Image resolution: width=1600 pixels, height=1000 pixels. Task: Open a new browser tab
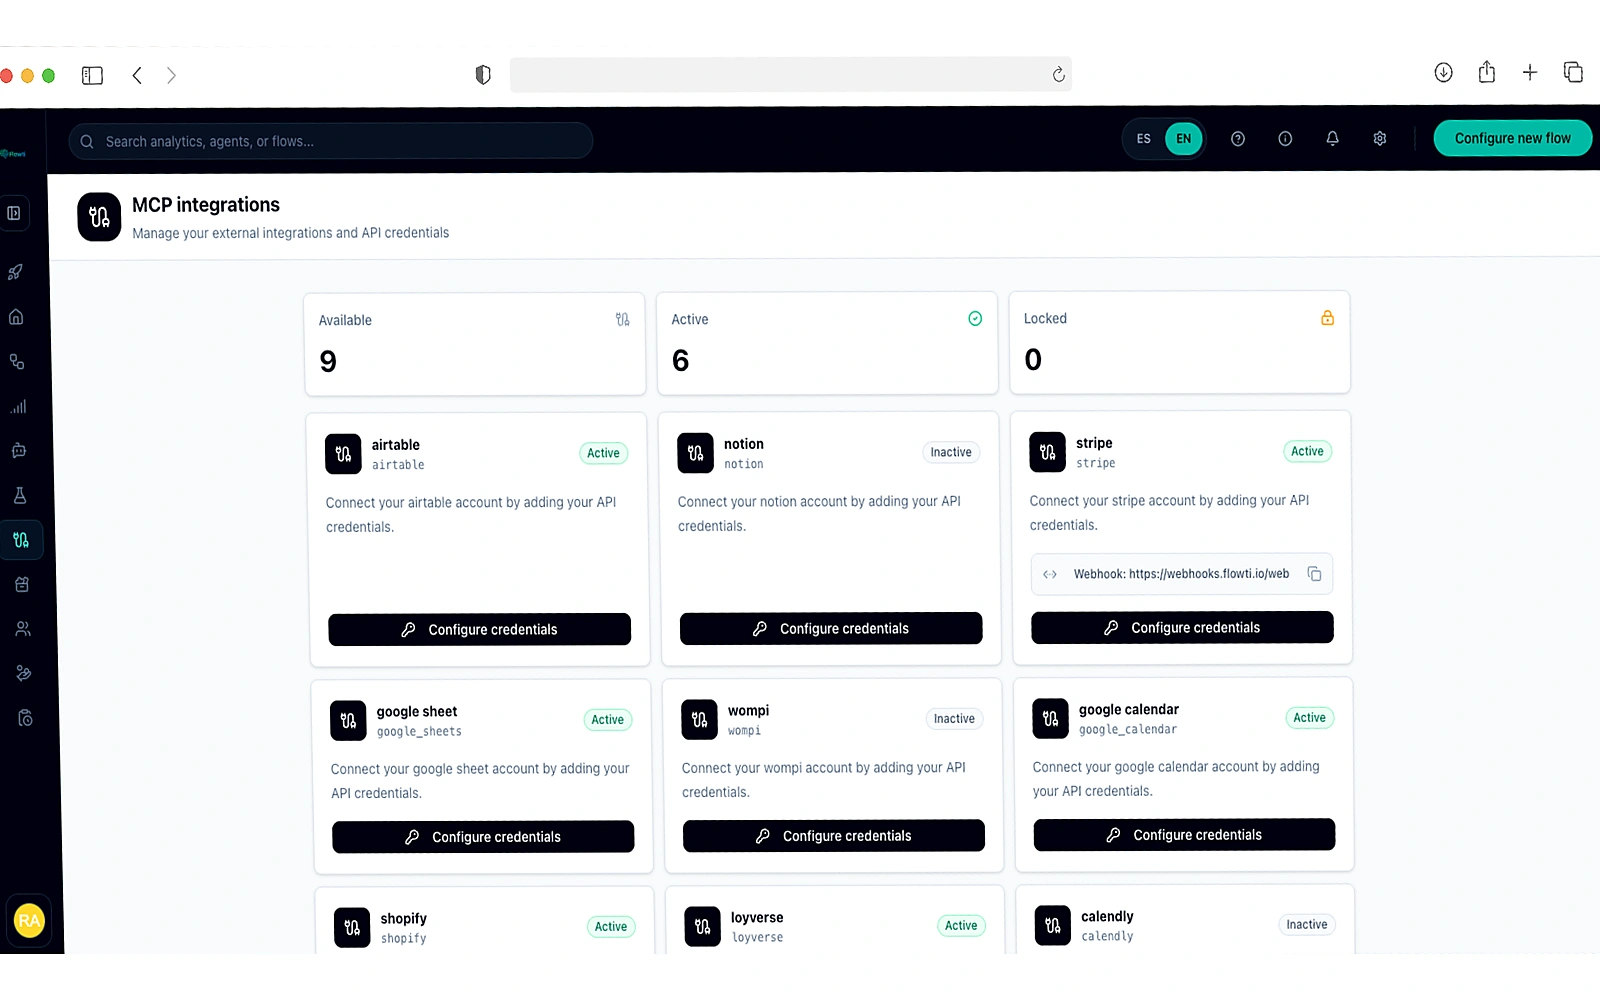[x=1530, y=72]
